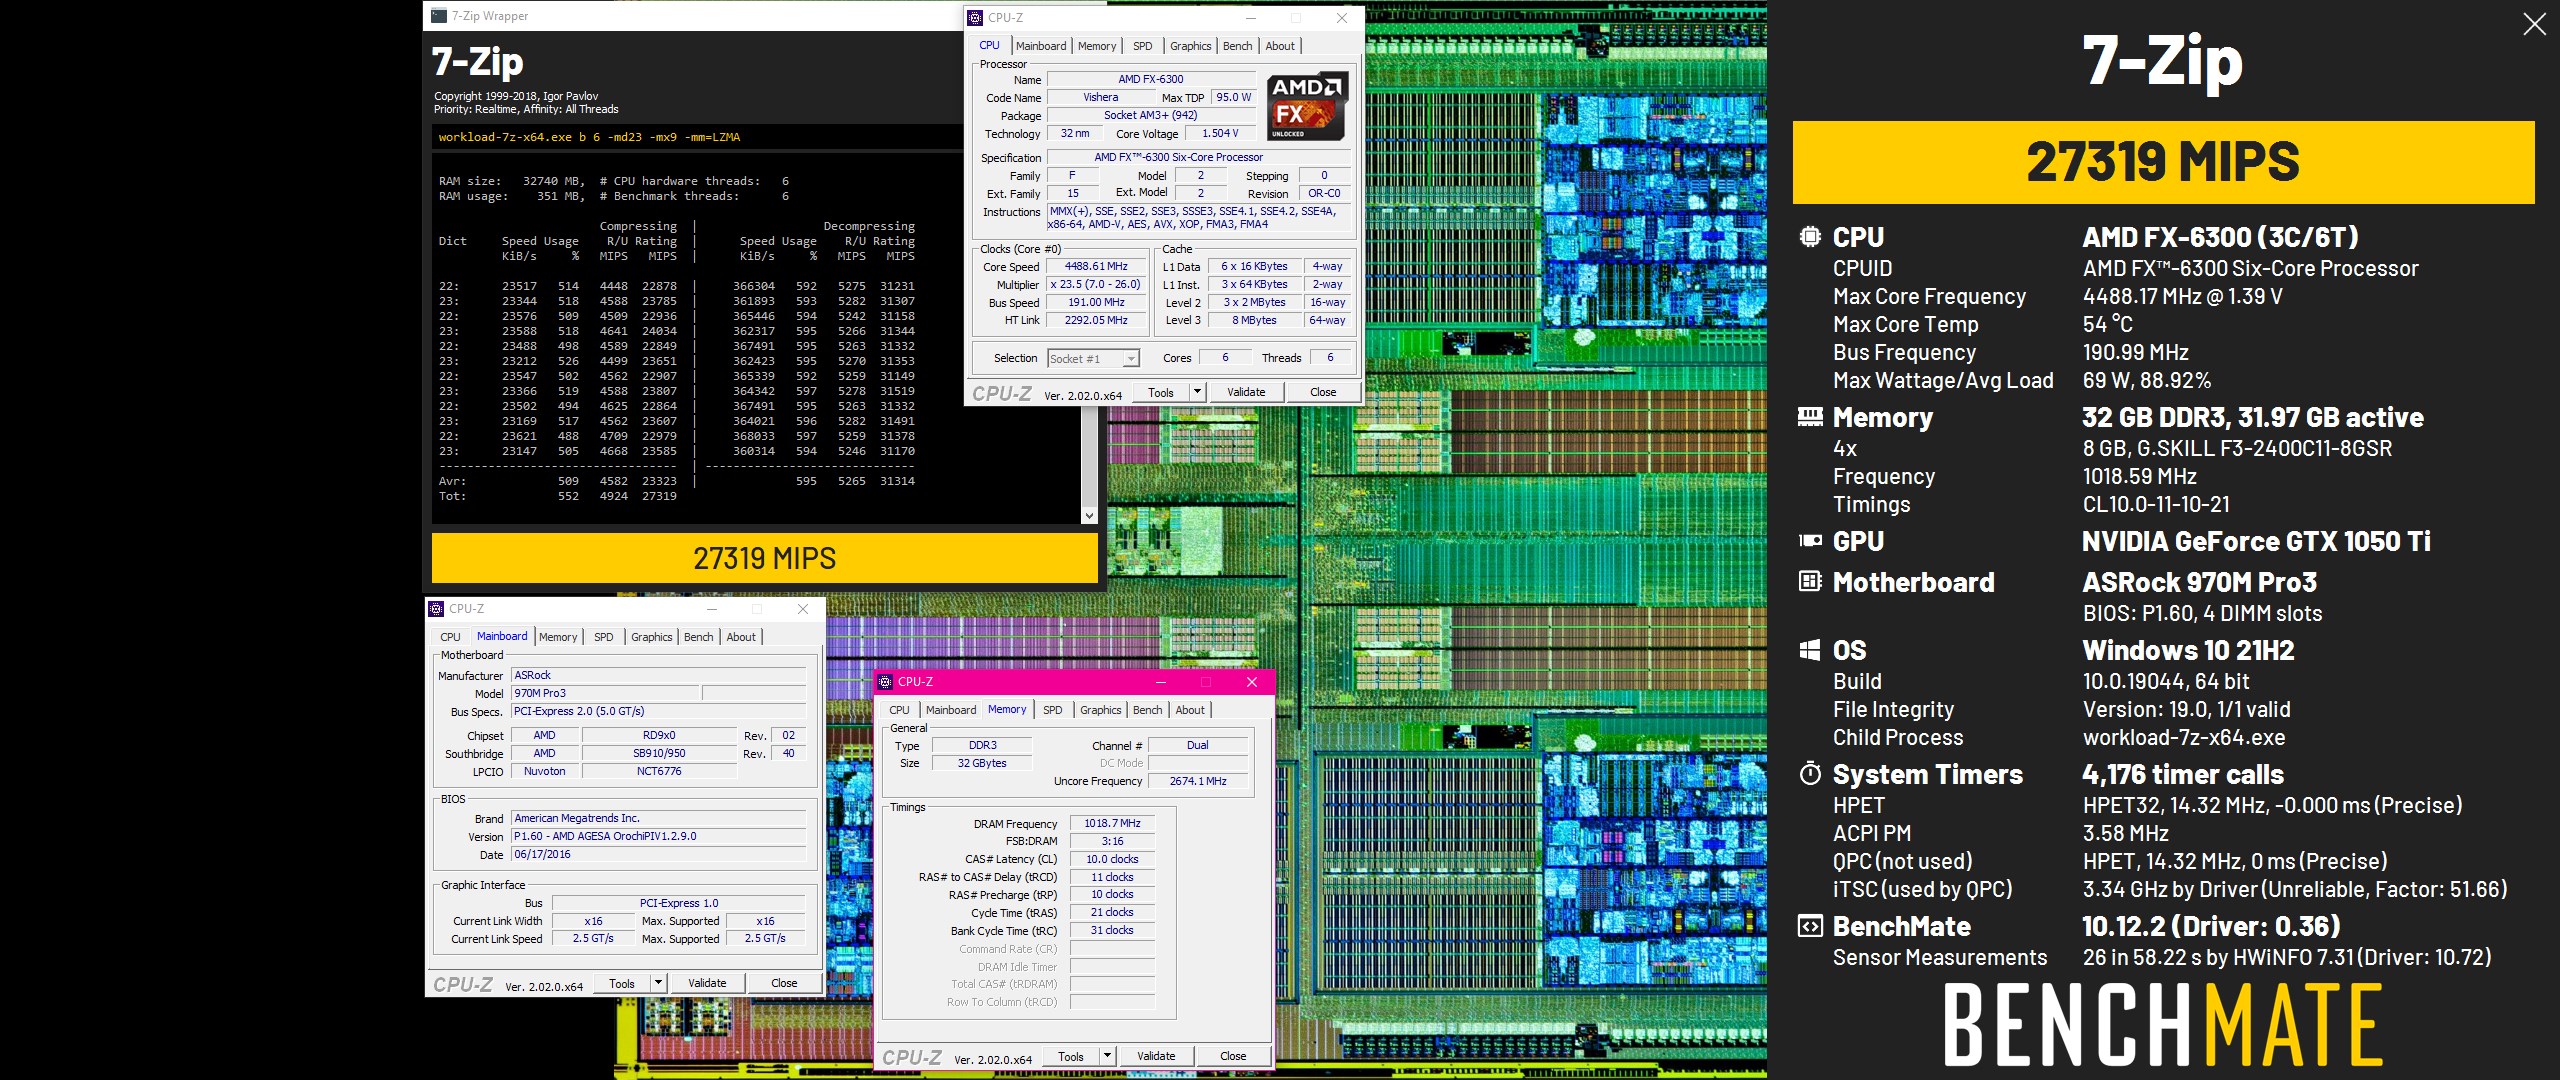The image size is (2560, 1080).
Task: Click Close button in the pink Memory window
Action: [x=1233, y=1056]
